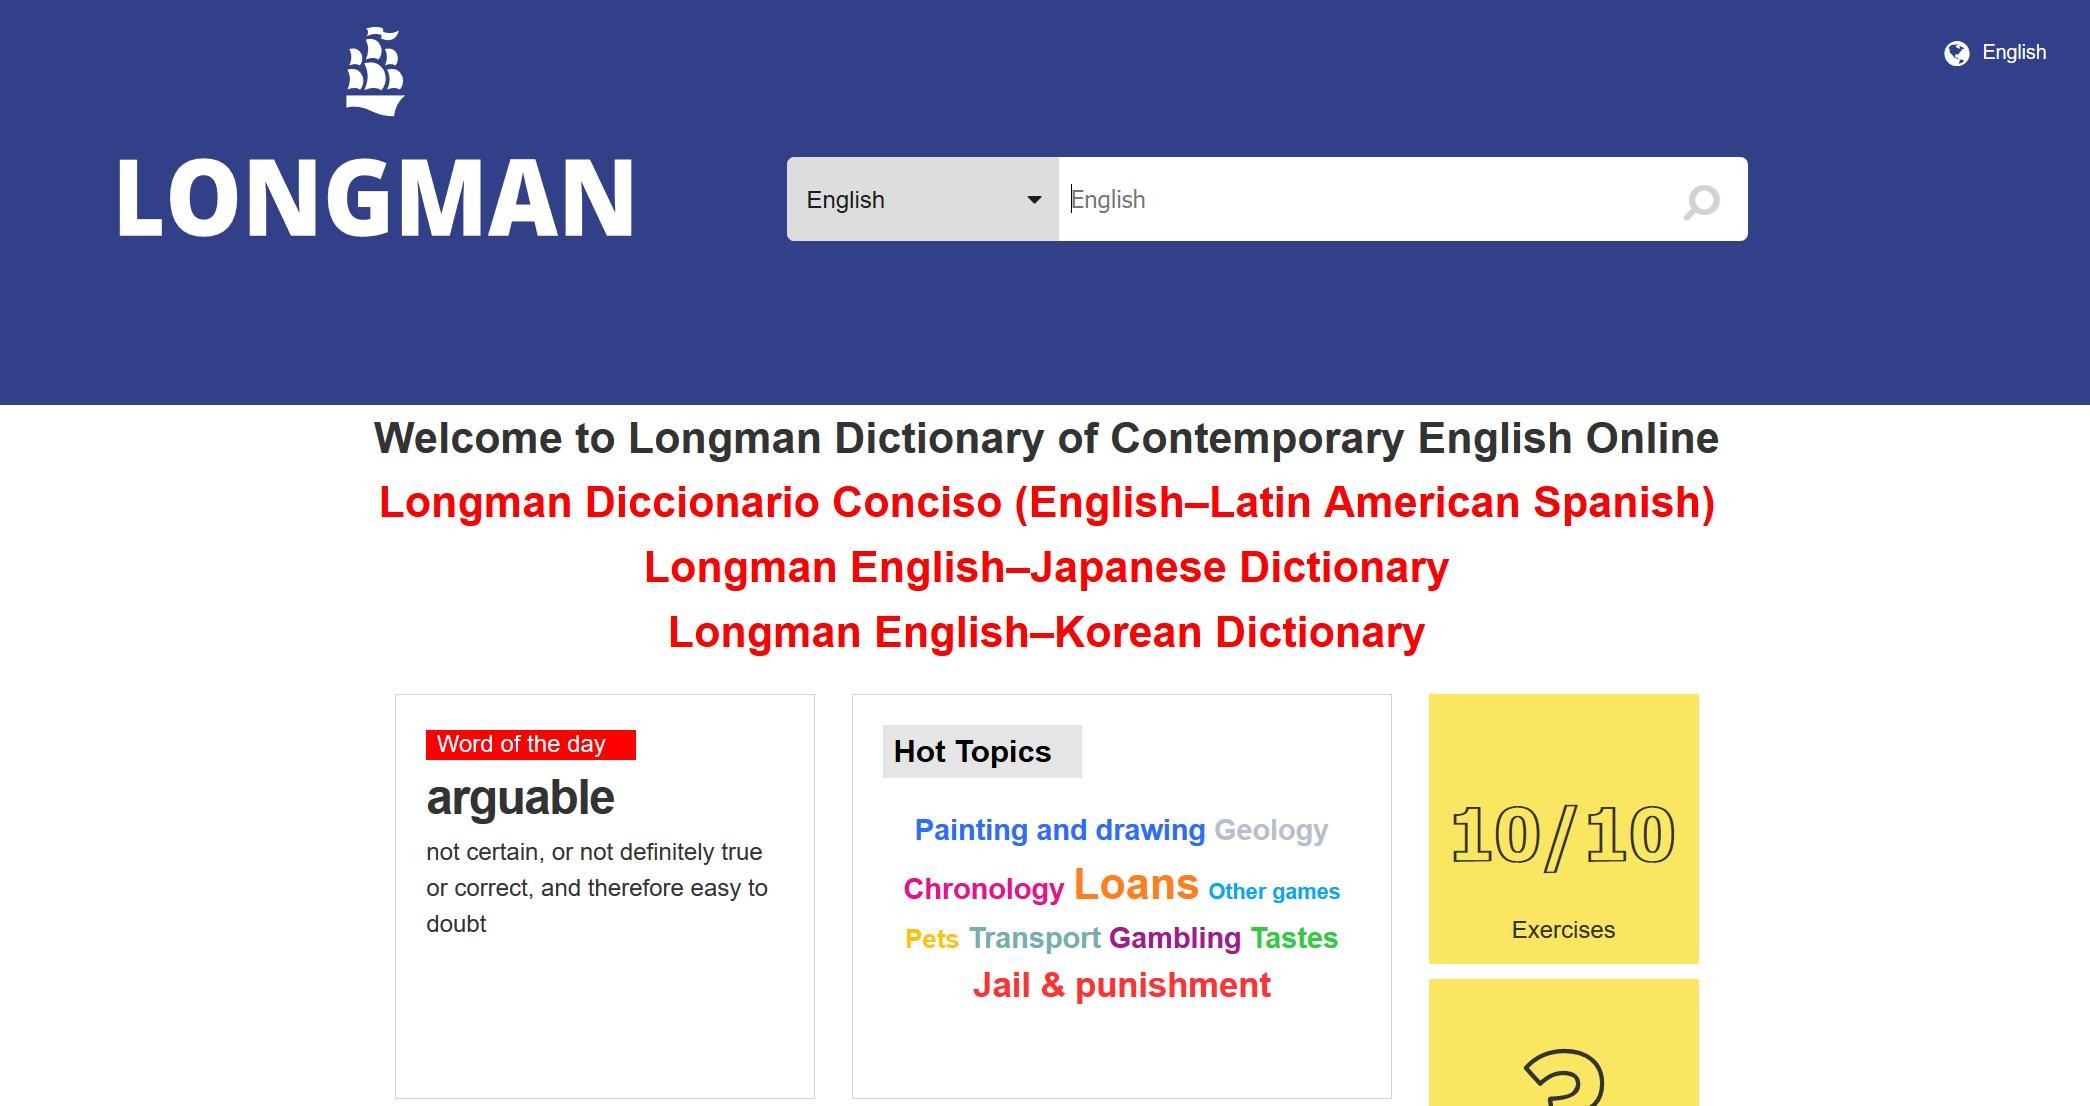Viewport: 2090px width, 1106px height.
Task: Click the magnifying glass search icon
Action: tap(1701, 201)
